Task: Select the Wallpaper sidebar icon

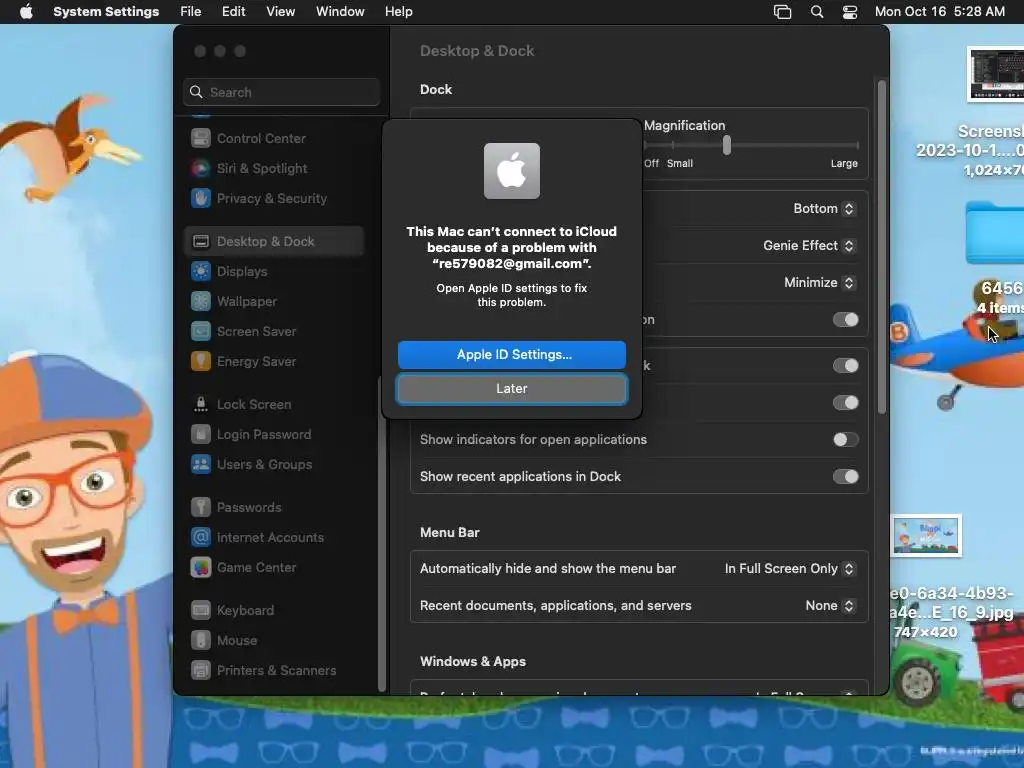Action: click(x=200, y=301)
